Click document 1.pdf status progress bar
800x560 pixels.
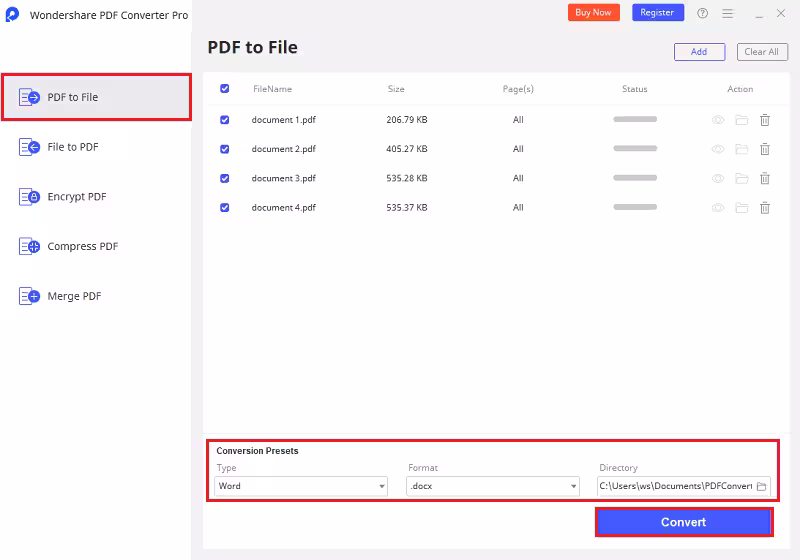(x=635, y=119)
